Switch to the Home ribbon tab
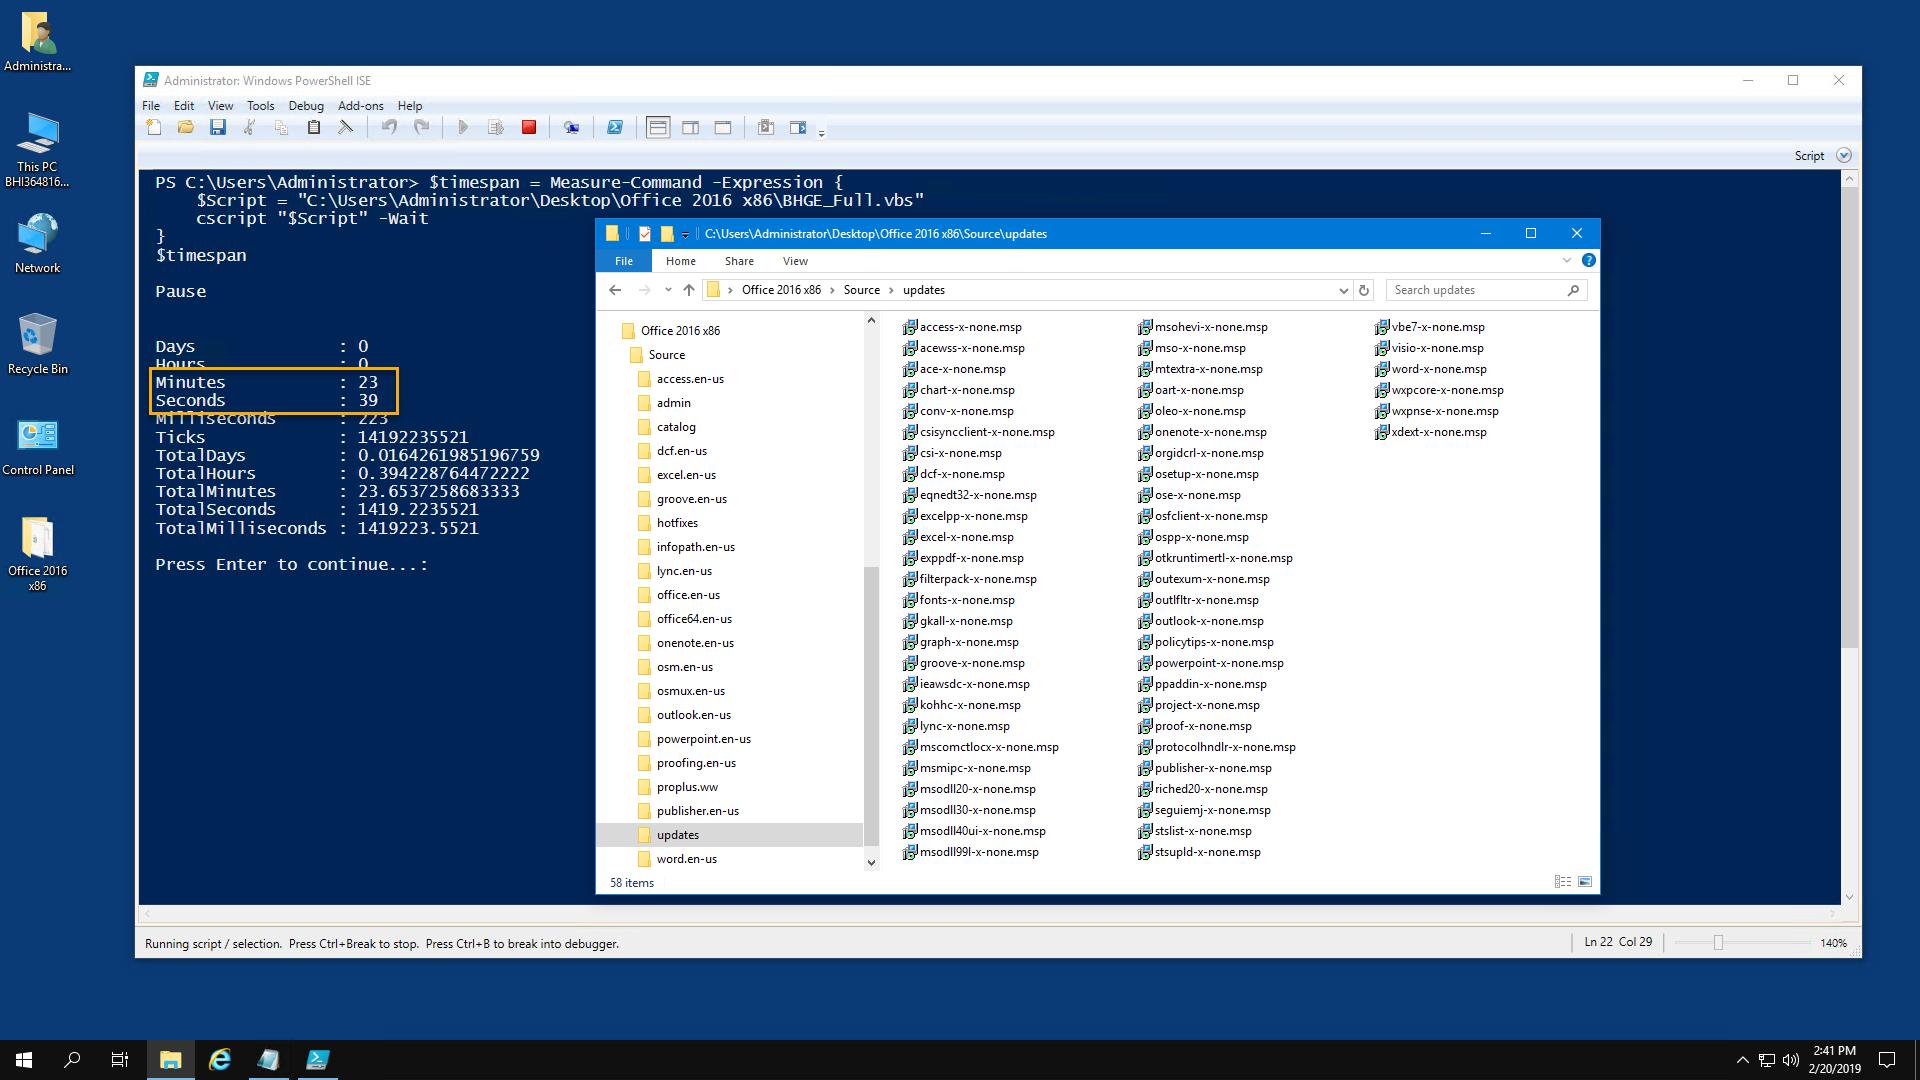This screenshot has width=1920, height=1080. pyautogui.click(x=681, y=261)
